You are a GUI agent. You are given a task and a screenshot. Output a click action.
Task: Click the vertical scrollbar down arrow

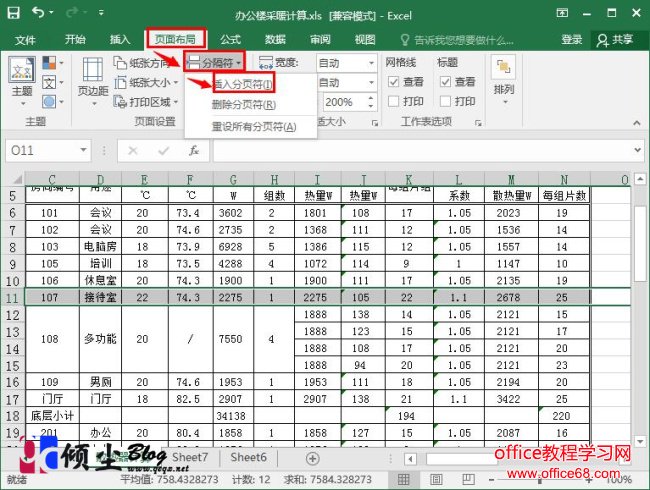[640, 441]
